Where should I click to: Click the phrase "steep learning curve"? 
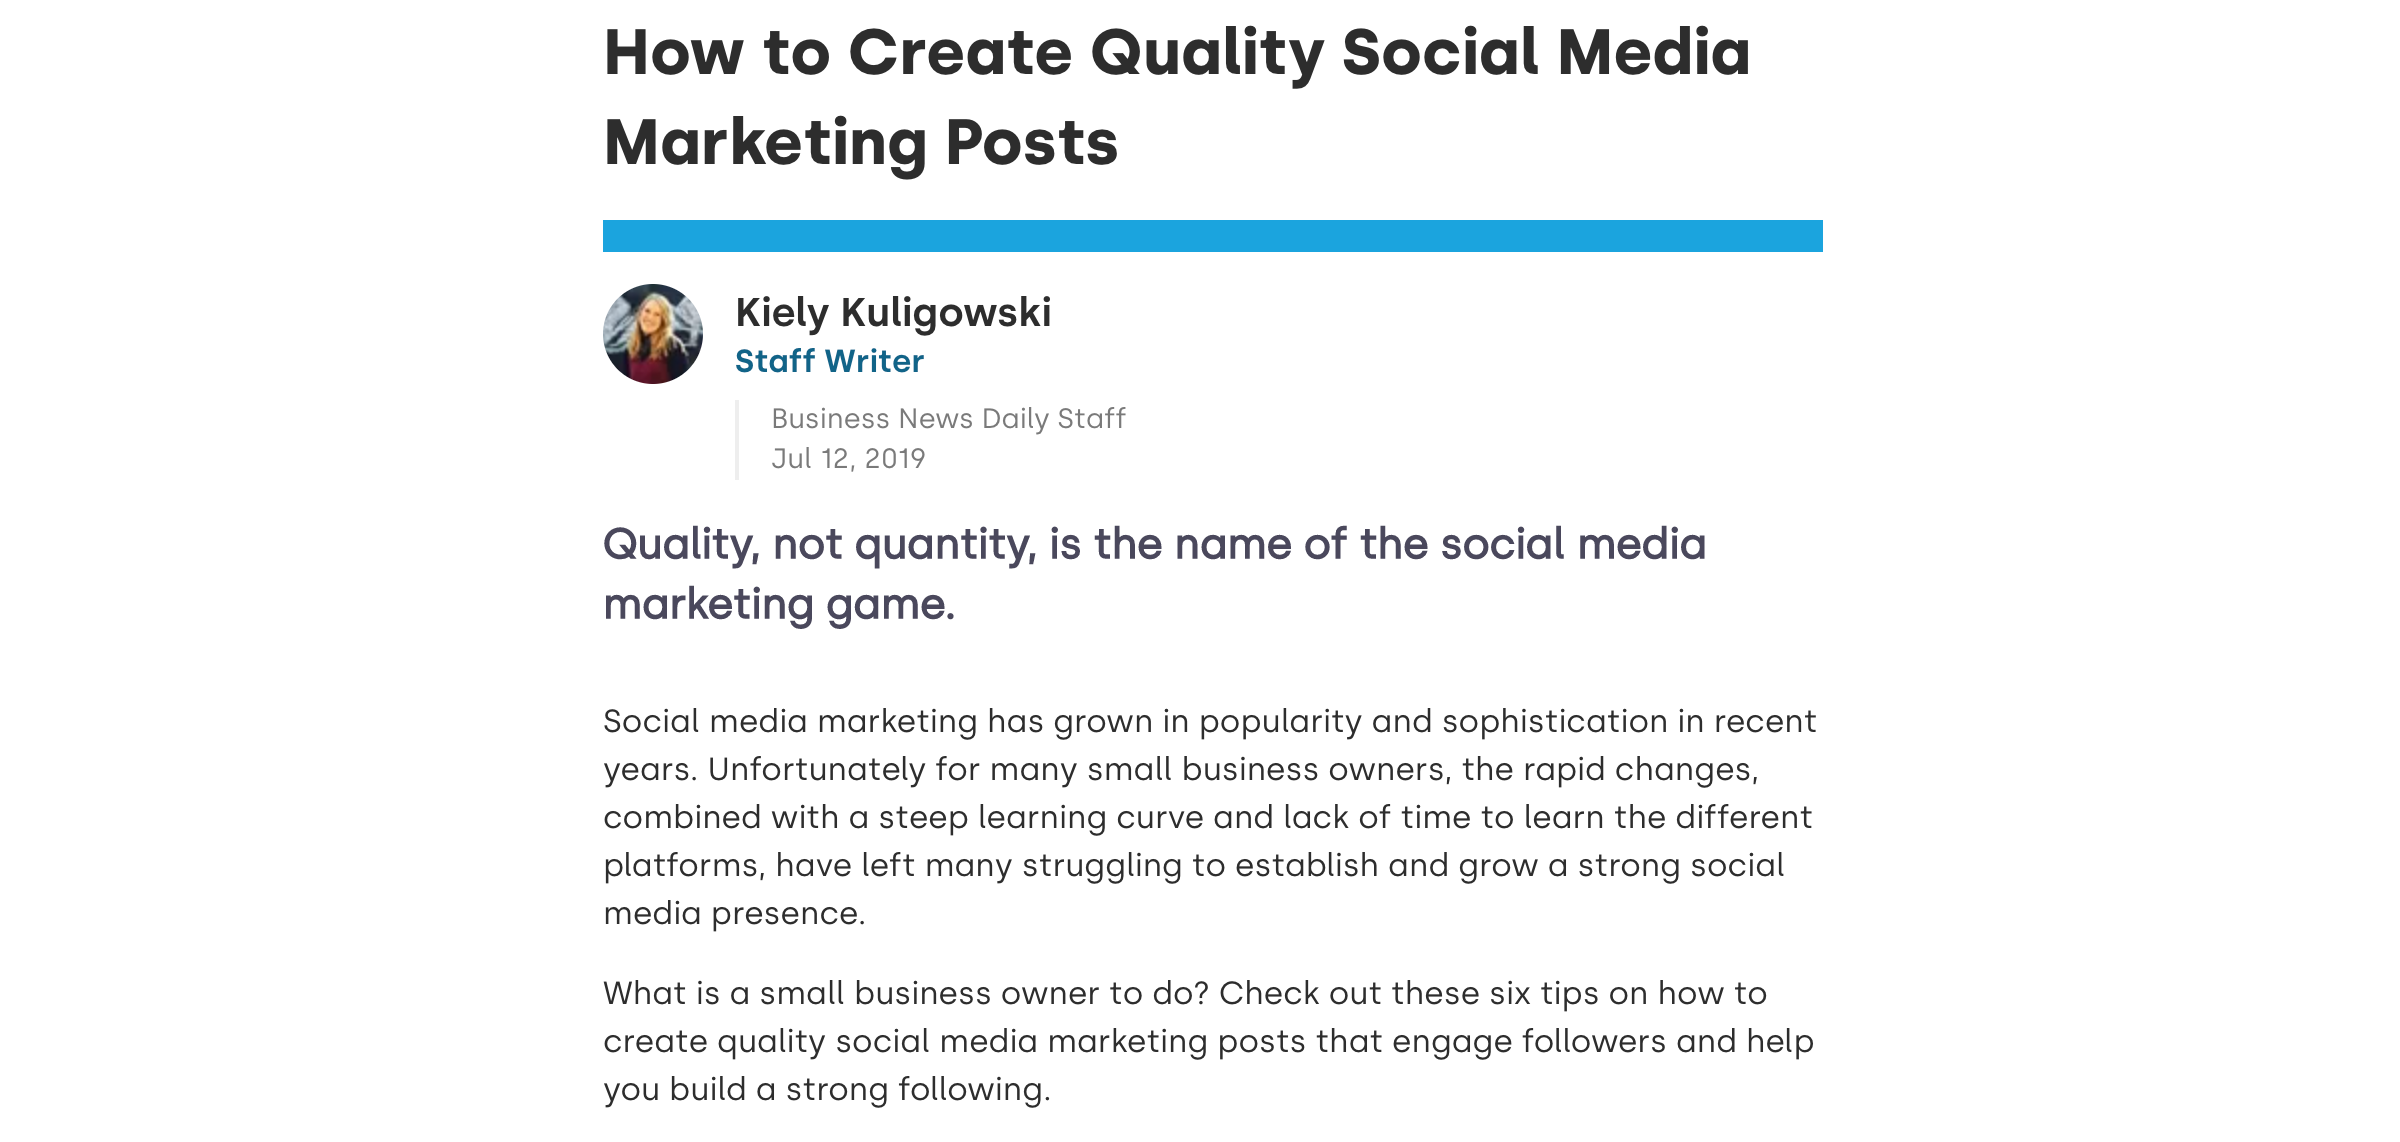click(x=1040, y=817)
